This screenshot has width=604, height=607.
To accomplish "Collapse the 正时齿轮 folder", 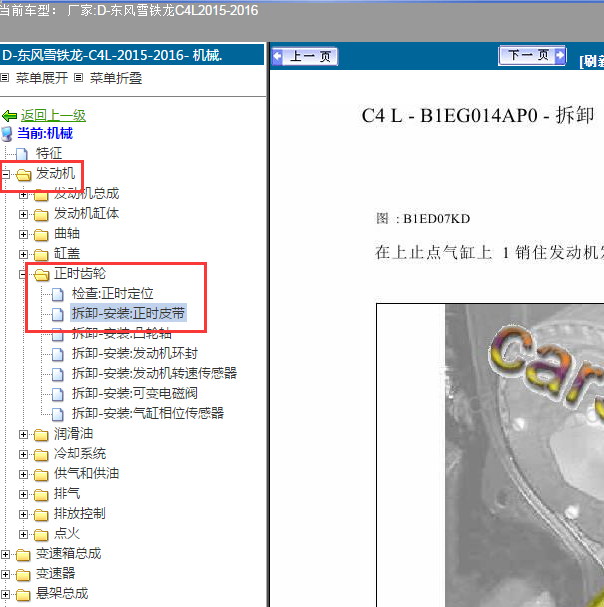I will coord(23,274).
